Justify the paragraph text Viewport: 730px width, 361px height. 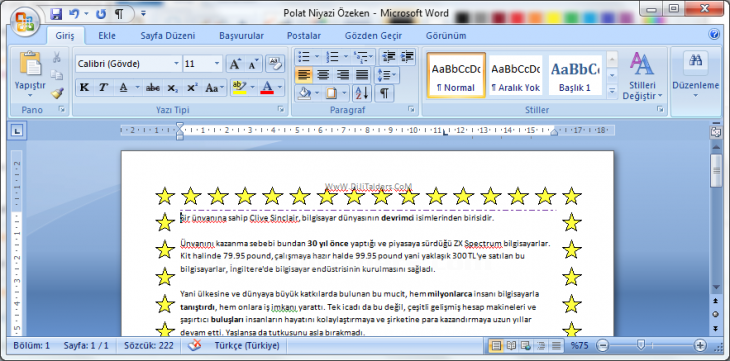coord(362,75)
